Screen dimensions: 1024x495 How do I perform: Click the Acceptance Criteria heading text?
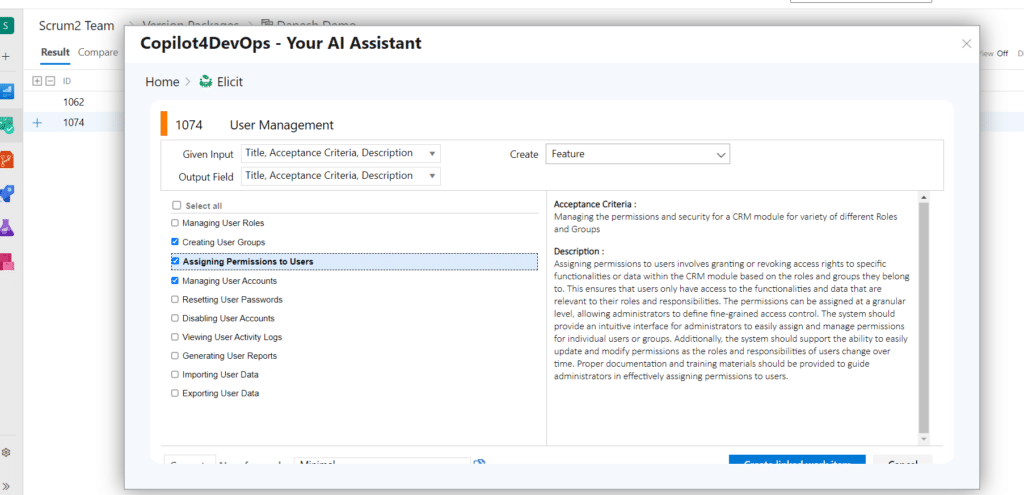click(x=595, y=204)
